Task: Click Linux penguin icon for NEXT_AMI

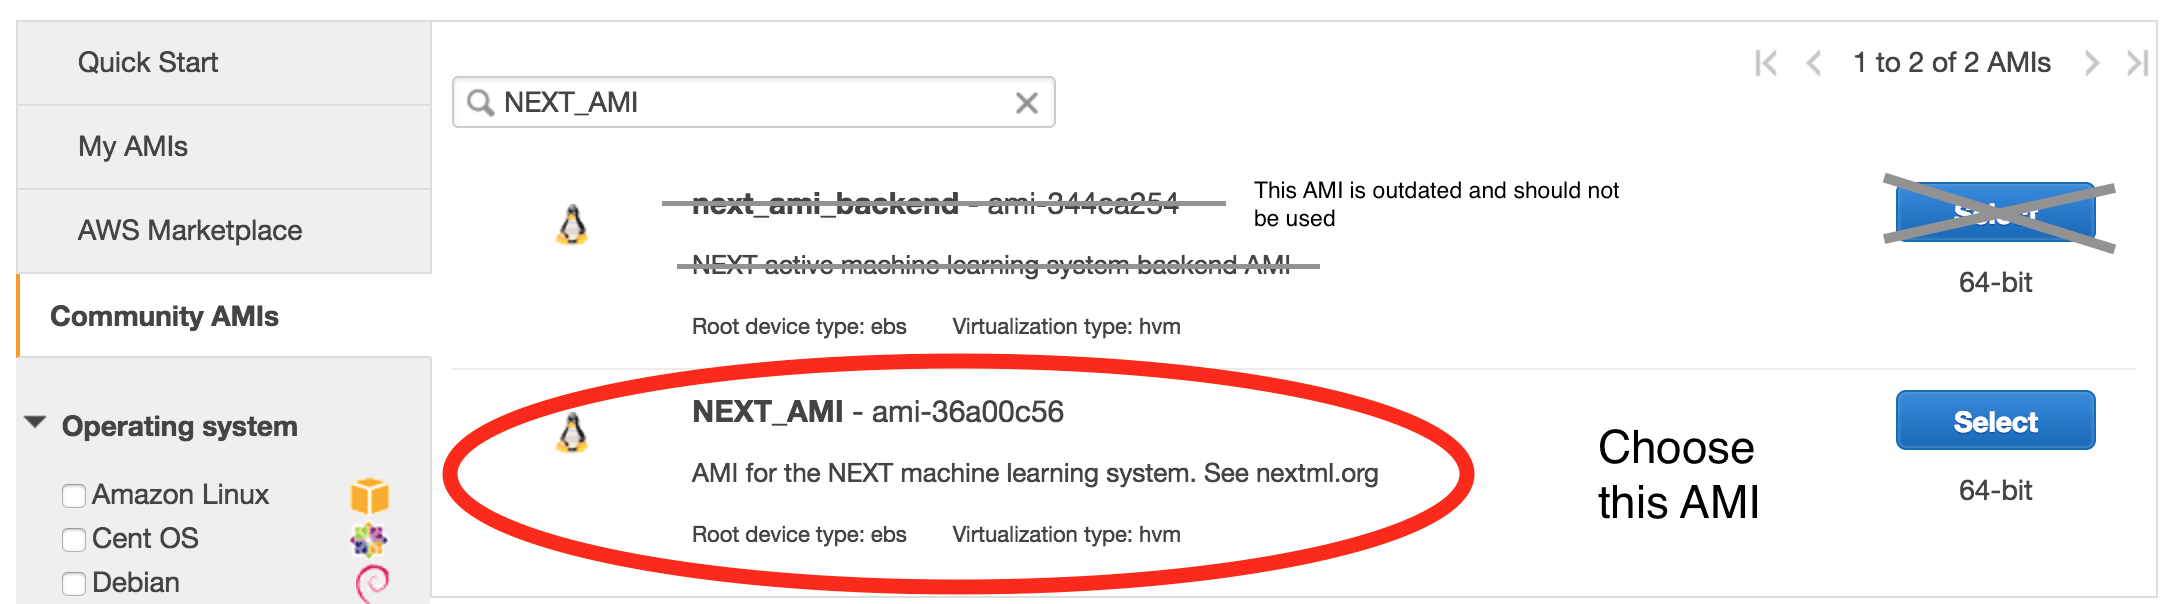Action: pyautogui.click(x=572, y=433)
